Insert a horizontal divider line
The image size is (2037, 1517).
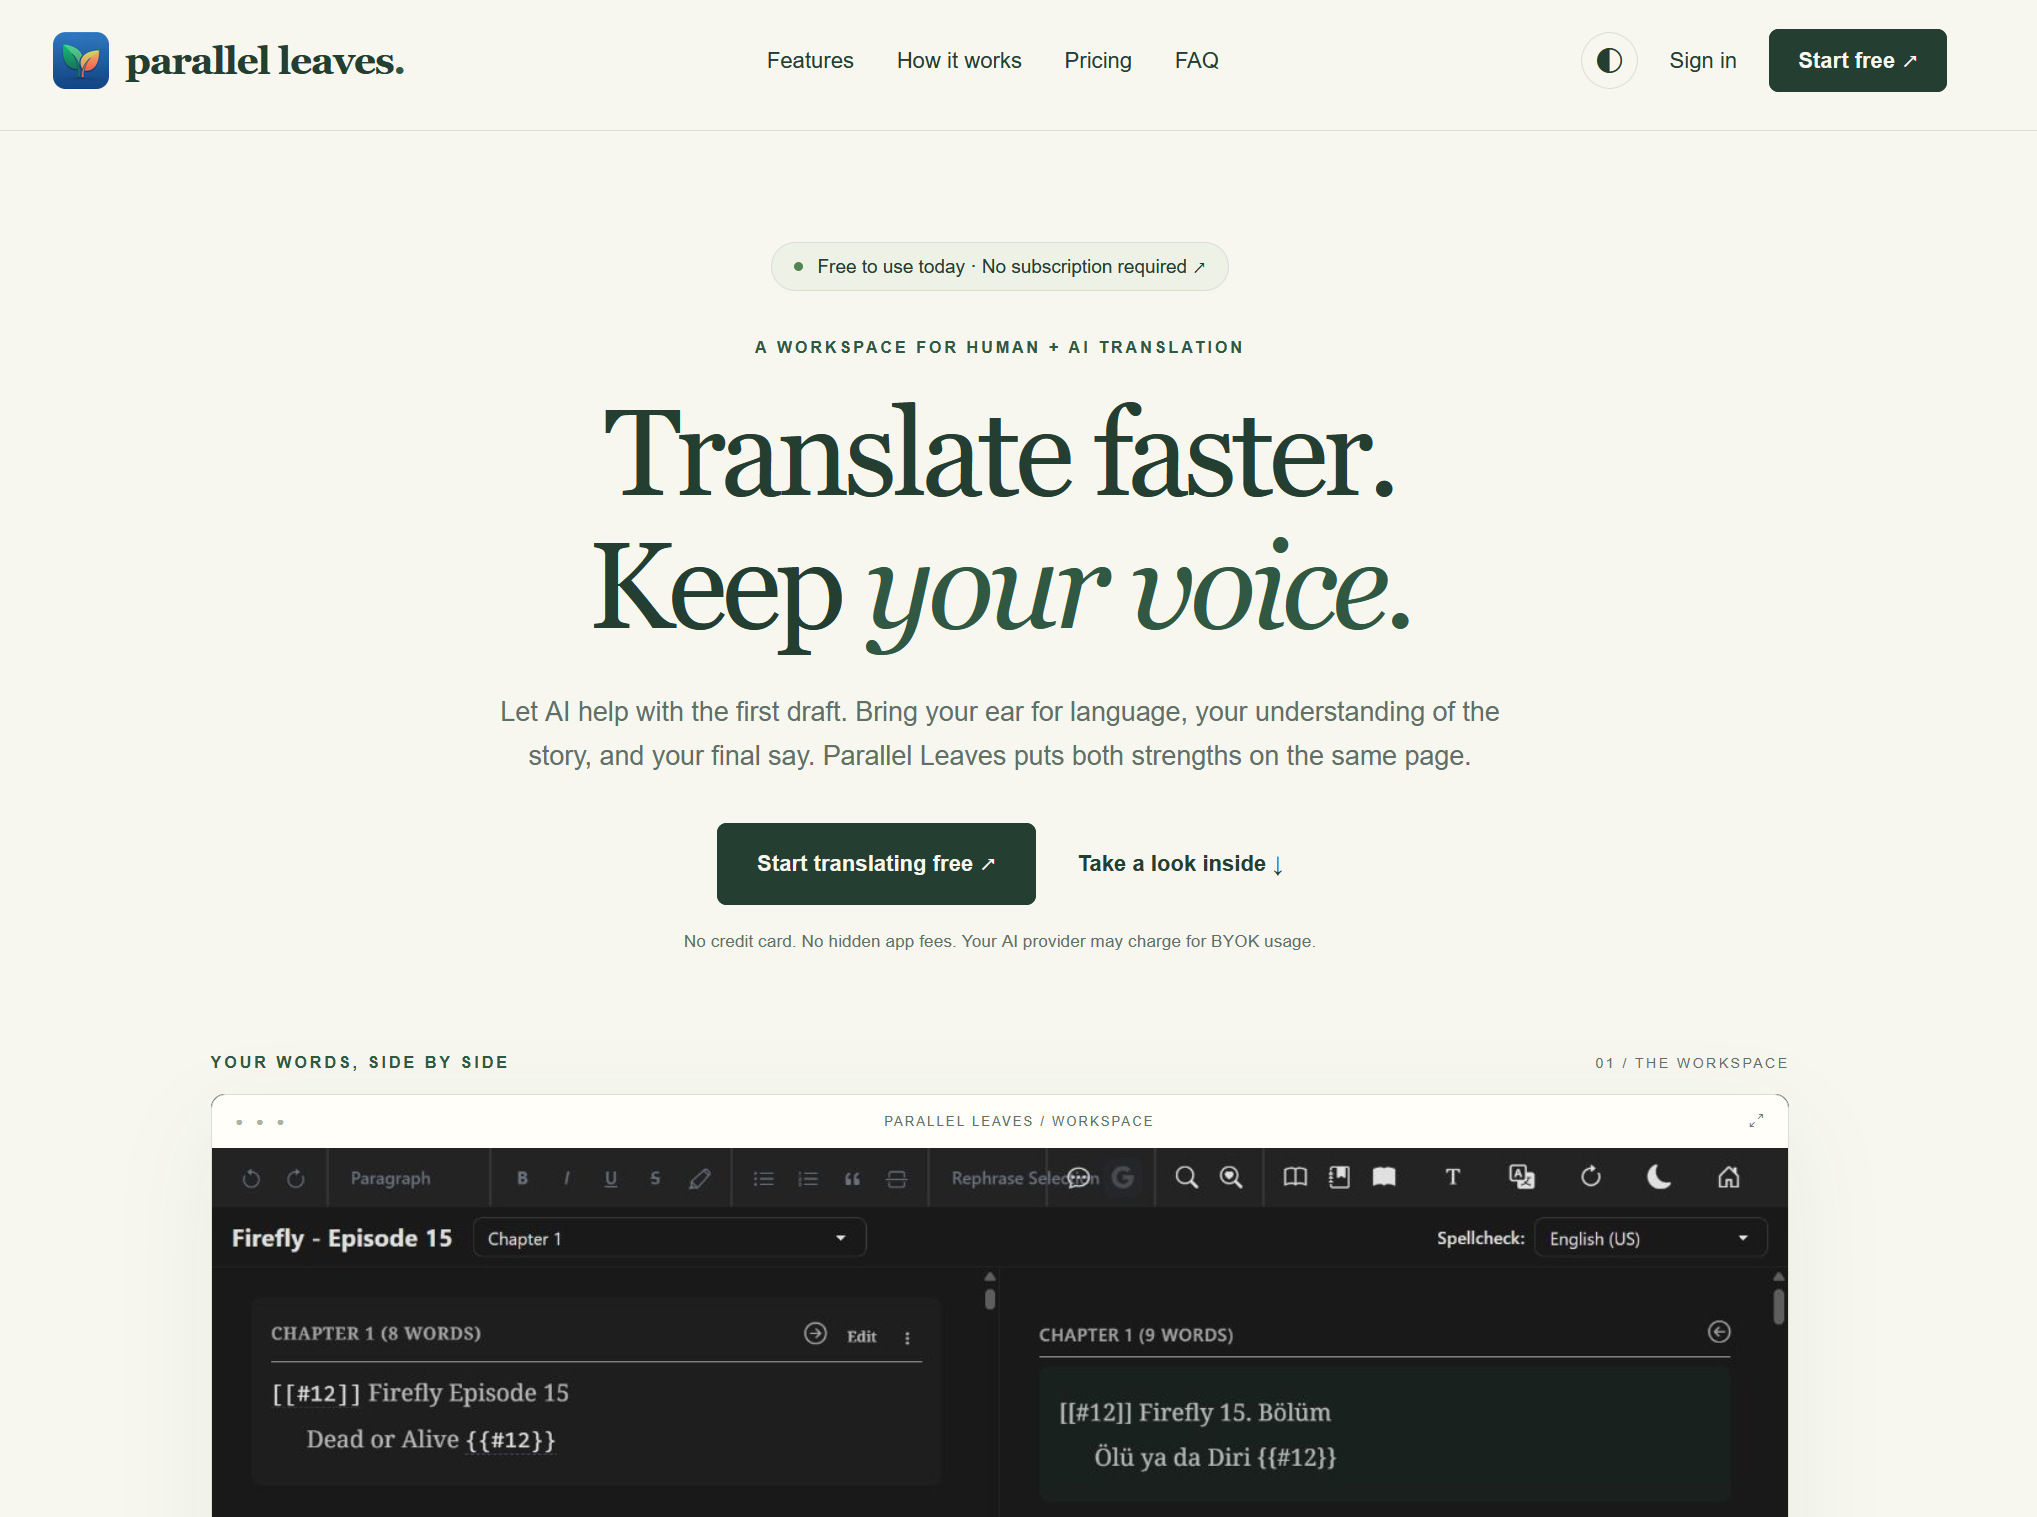pos(897,1178)
